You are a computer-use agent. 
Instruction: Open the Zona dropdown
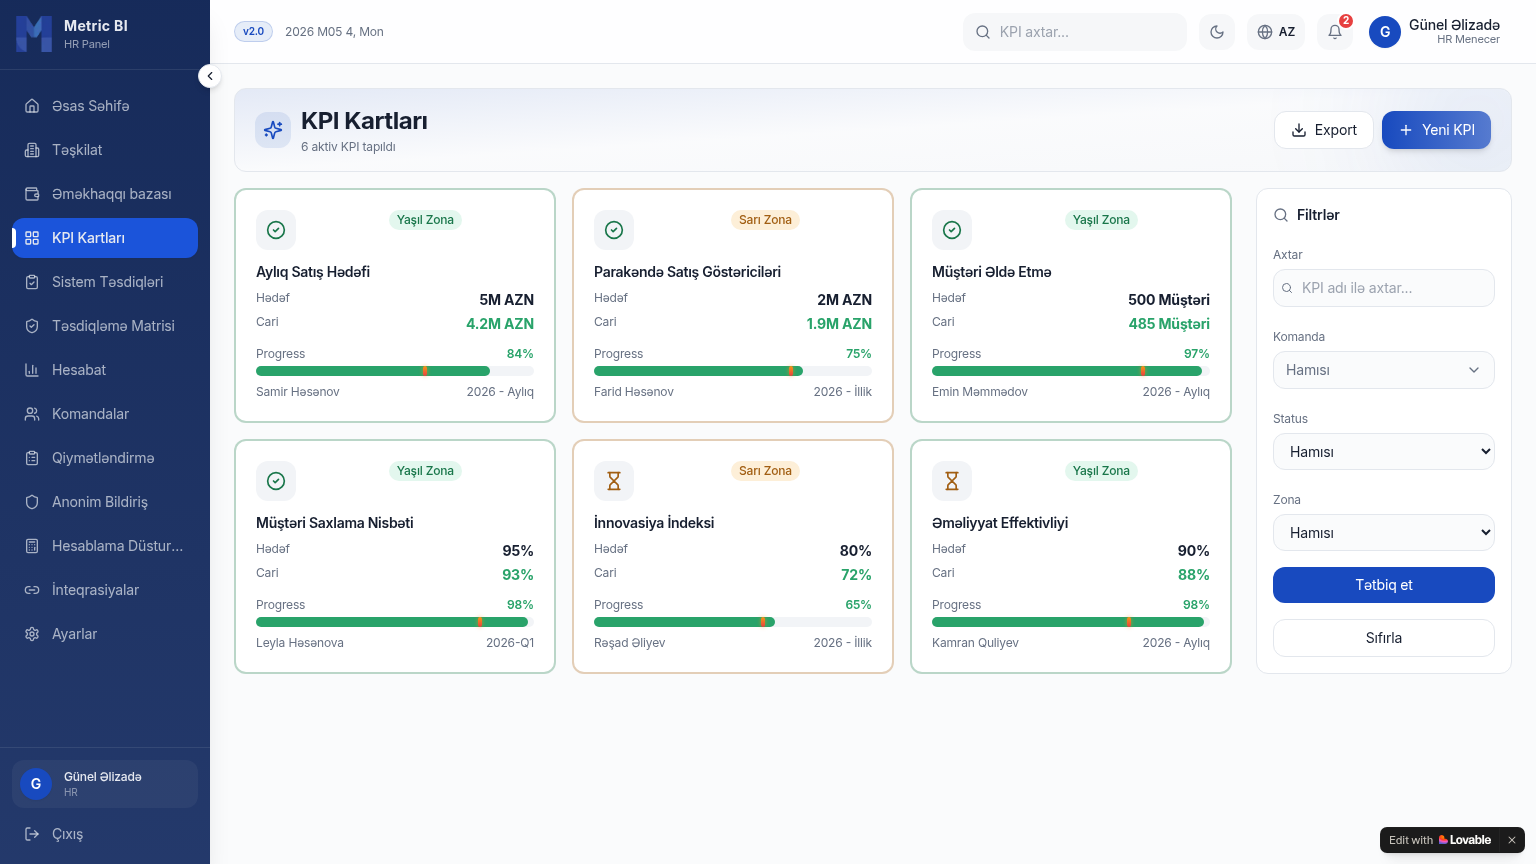click(x=1384, y=533)
